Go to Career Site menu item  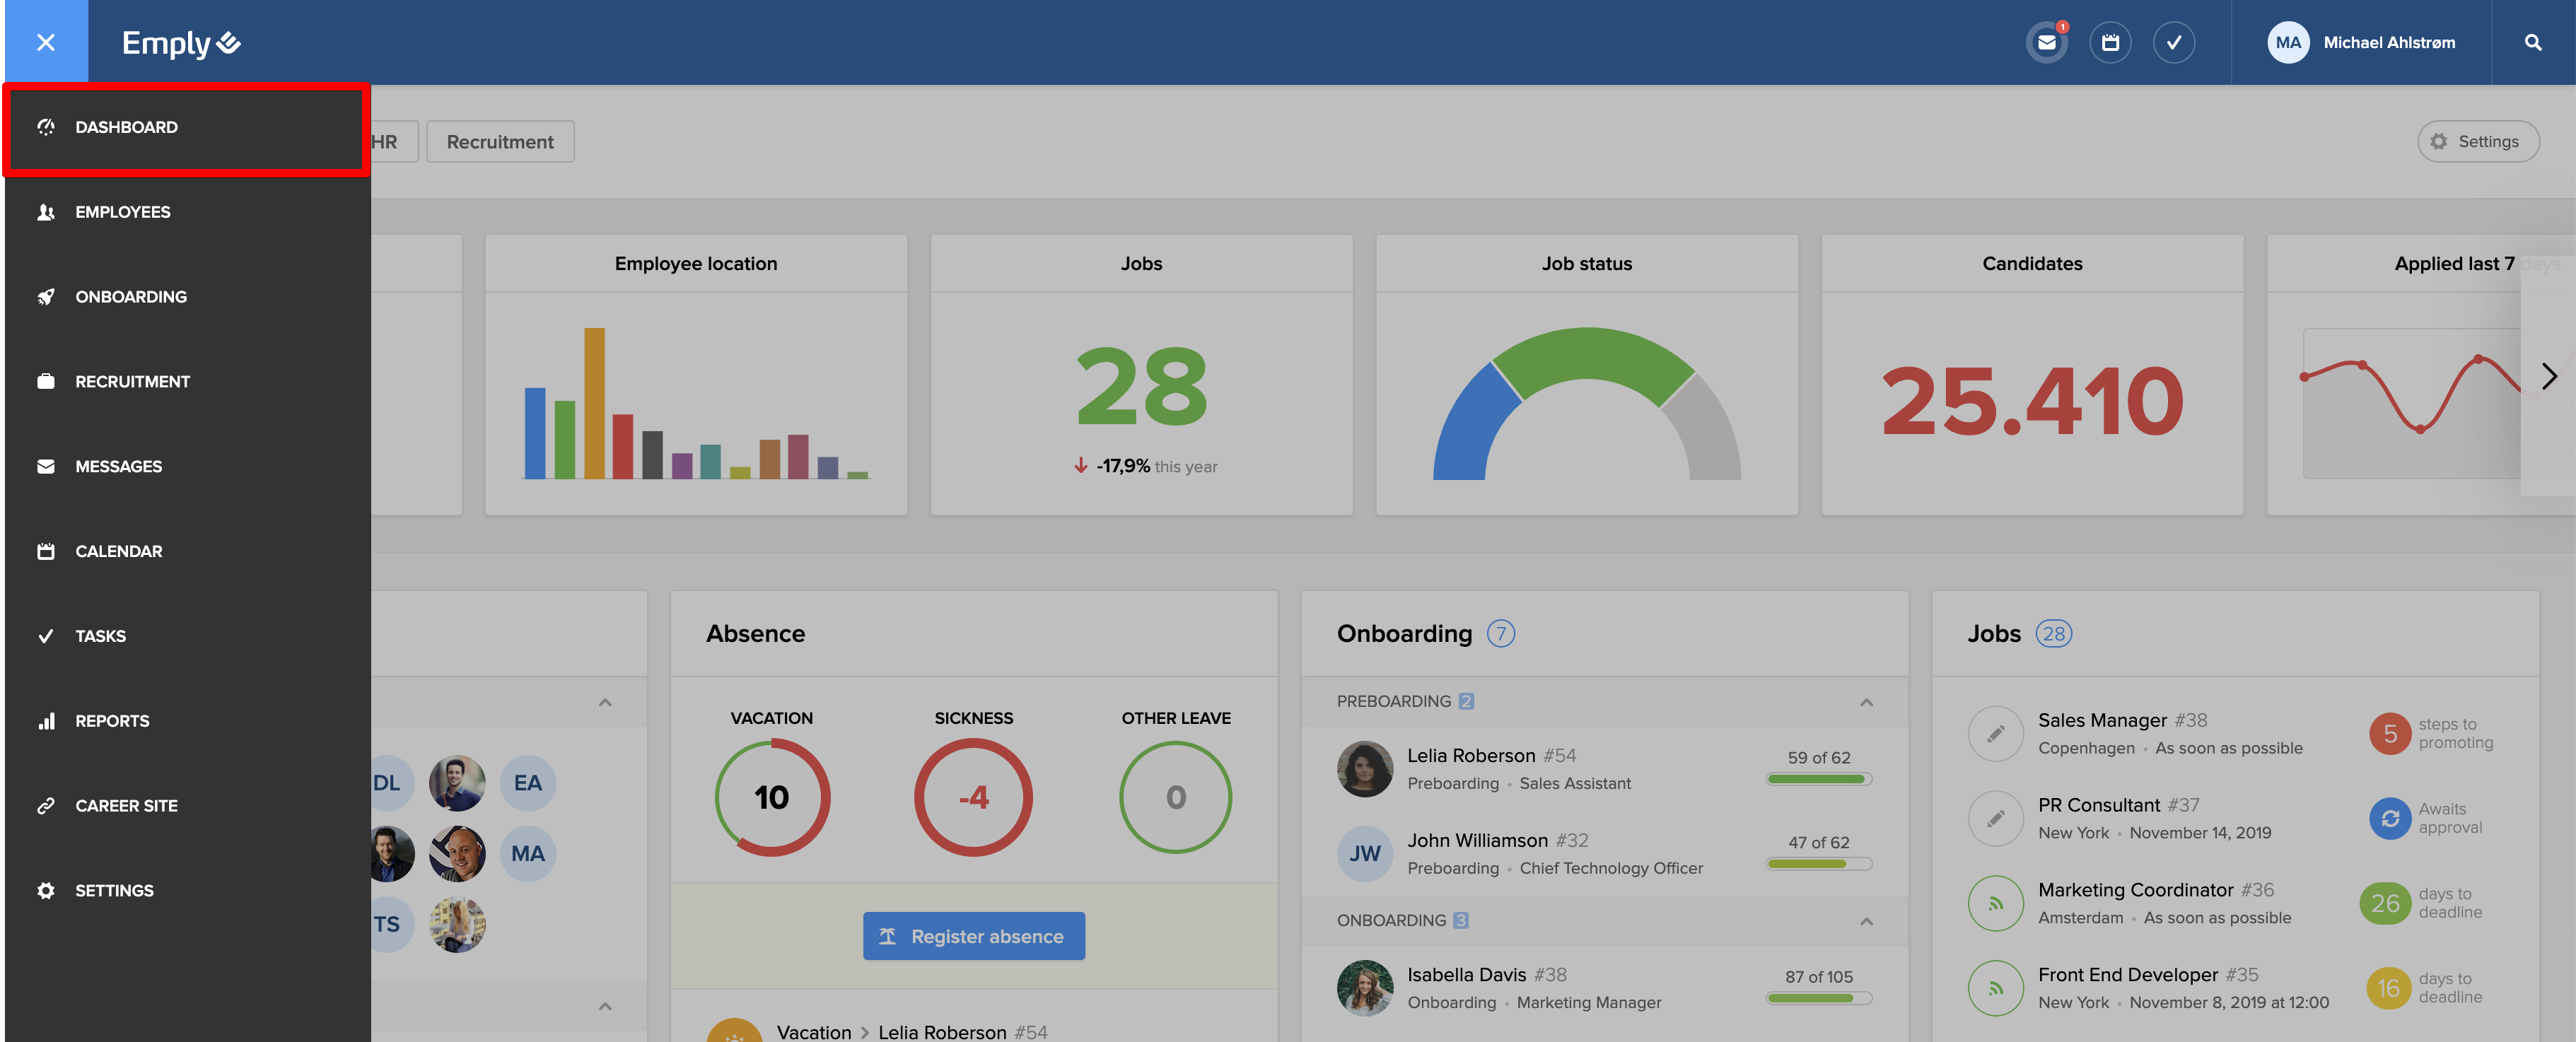coord(126,806)
